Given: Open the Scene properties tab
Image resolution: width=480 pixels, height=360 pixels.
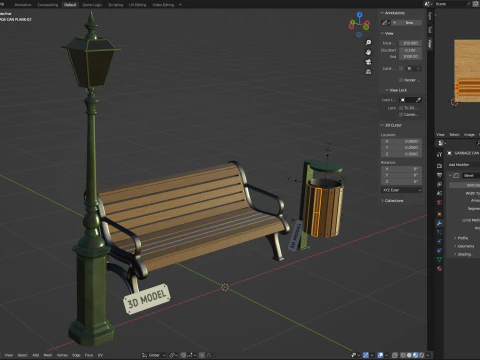Looking at the screenshot, I should point(439,193).
